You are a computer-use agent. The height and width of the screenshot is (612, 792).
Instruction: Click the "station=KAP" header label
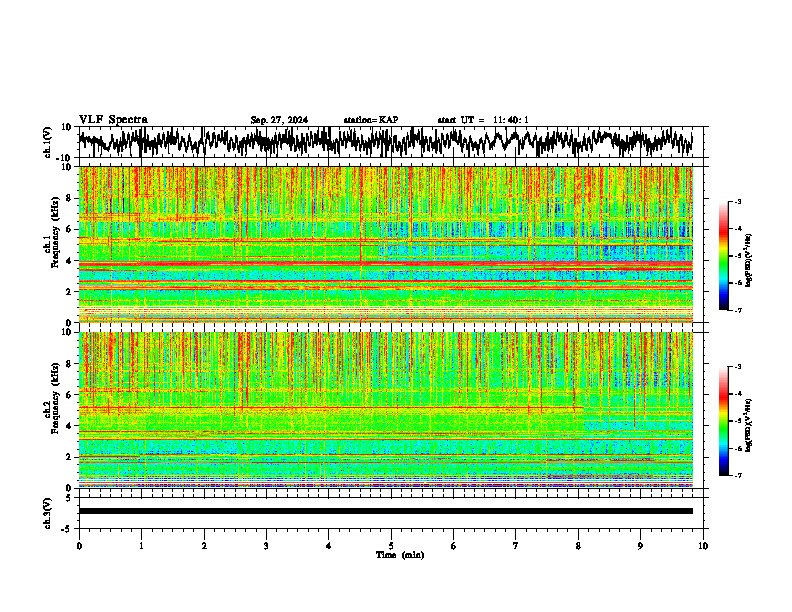pos(371,120)
